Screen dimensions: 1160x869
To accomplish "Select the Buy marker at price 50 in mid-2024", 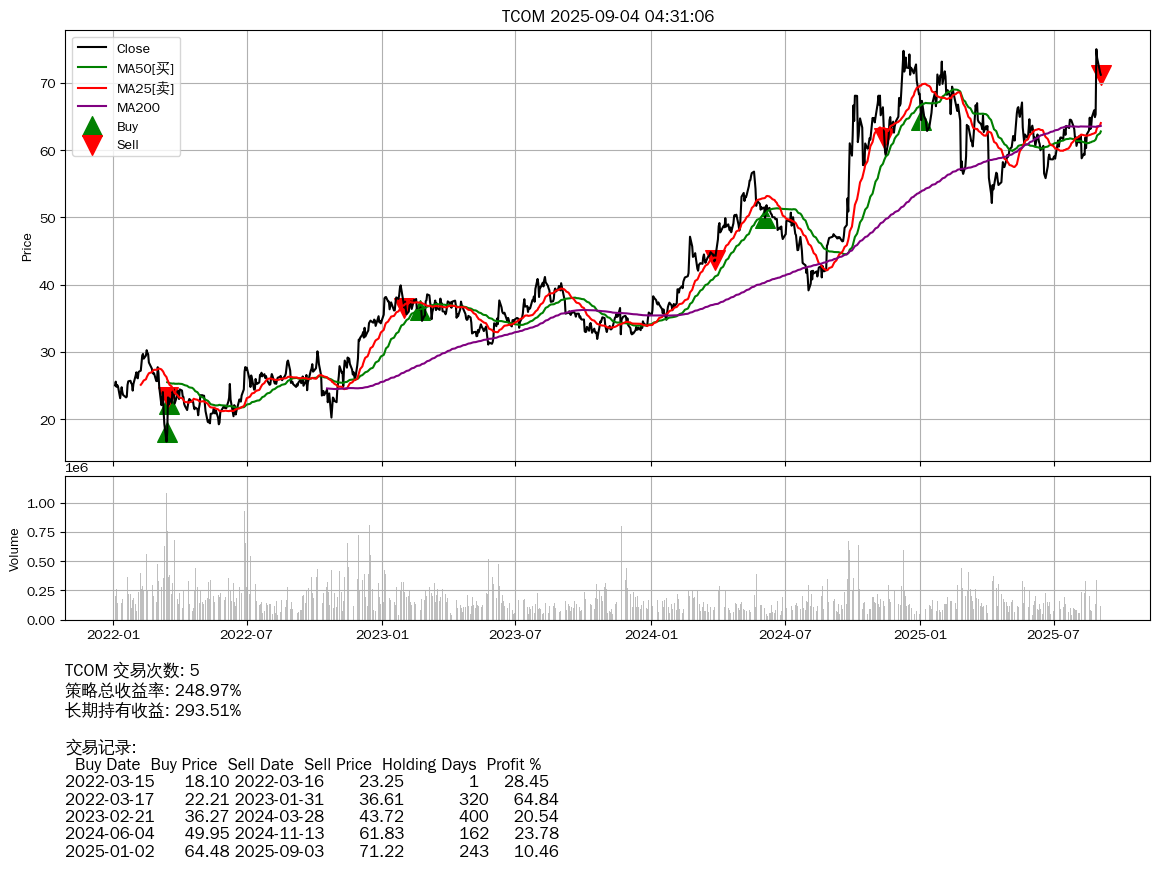I will tap(765, 217).
